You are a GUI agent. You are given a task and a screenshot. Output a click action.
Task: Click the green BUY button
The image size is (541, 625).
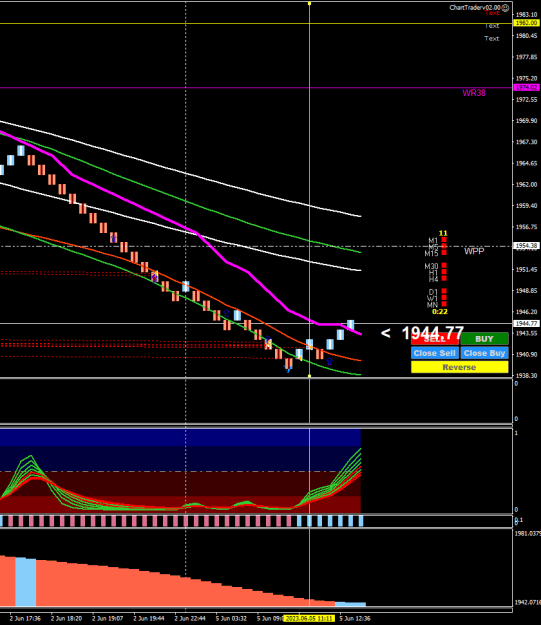484,339
